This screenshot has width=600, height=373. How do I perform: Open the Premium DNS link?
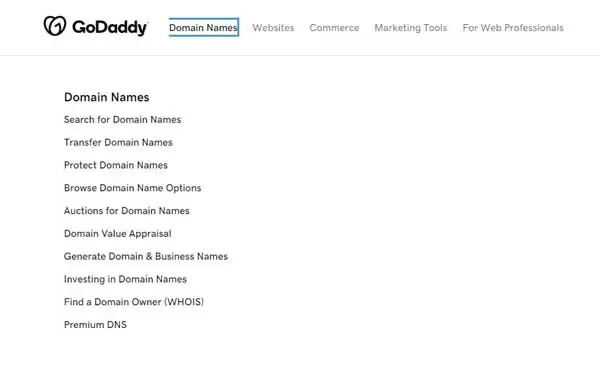(95, 325)
